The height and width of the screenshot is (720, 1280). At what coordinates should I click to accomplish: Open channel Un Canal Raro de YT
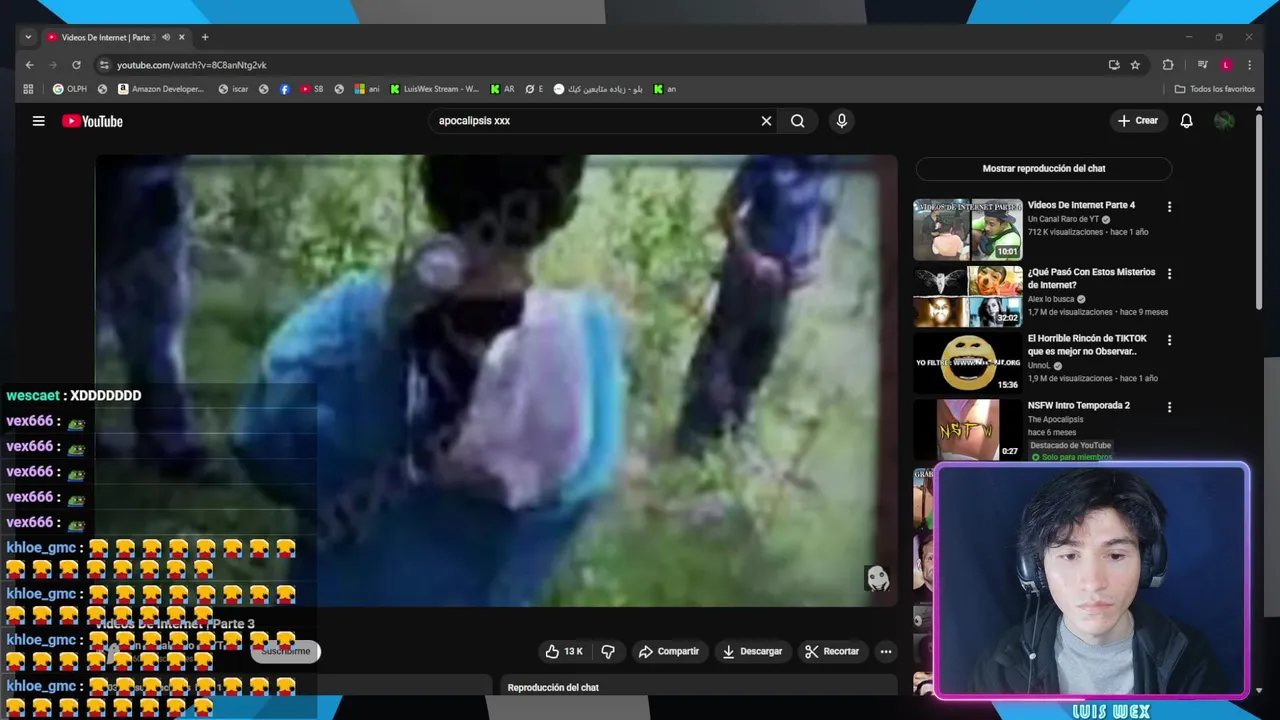(1064, 219)
